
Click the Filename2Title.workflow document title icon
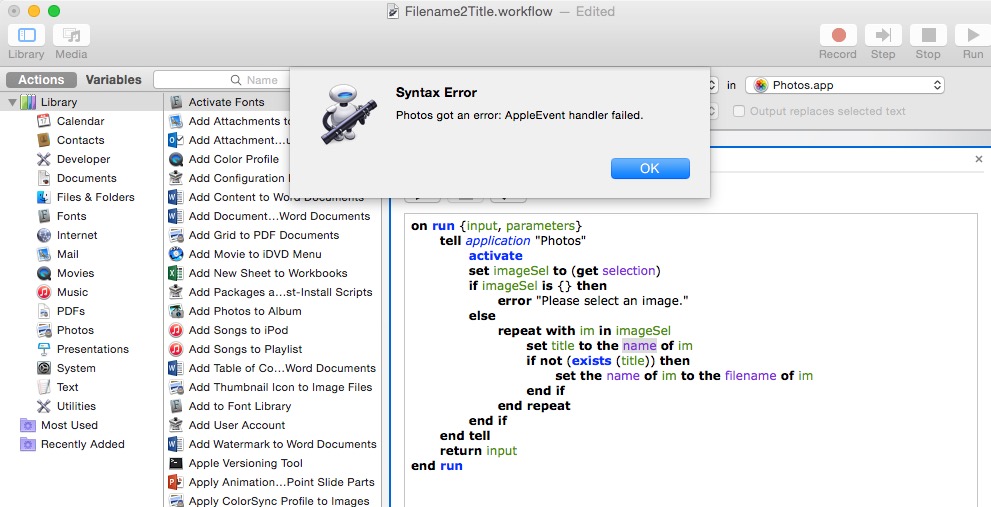(x=392, y=11)
